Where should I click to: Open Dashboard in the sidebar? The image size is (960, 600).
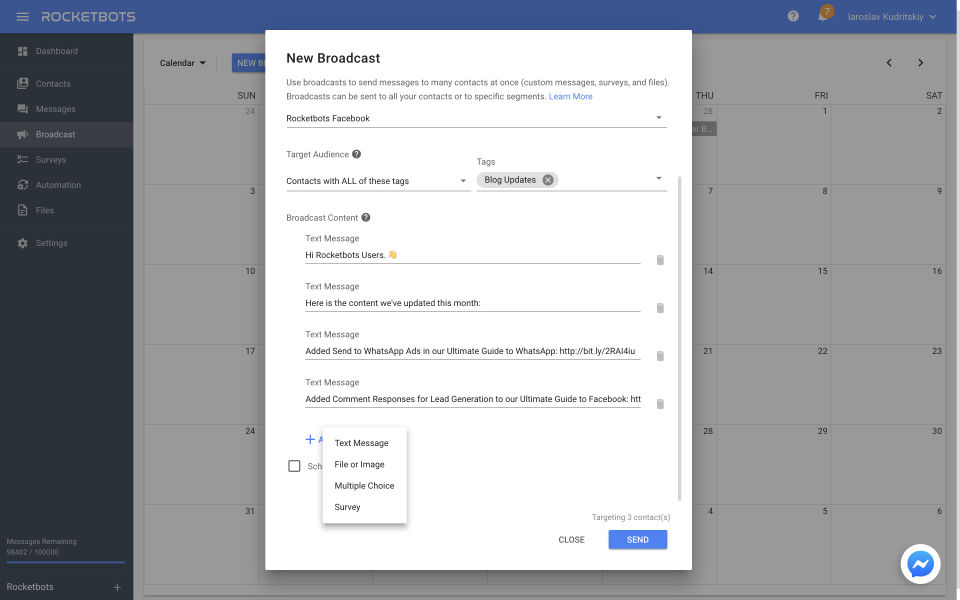(x=66, y=51)
